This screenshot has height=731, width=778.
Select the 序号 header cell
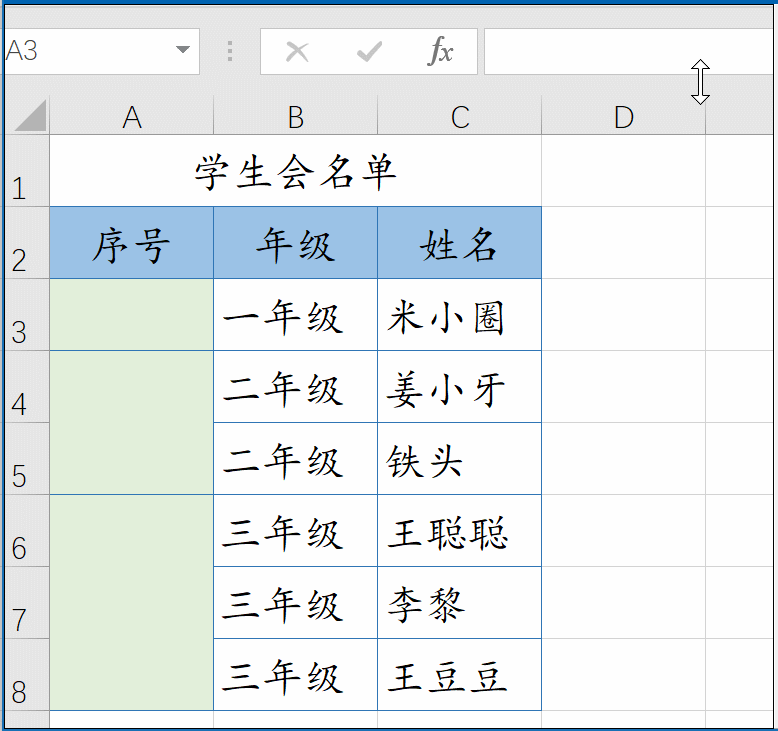[x=131, y=243]
